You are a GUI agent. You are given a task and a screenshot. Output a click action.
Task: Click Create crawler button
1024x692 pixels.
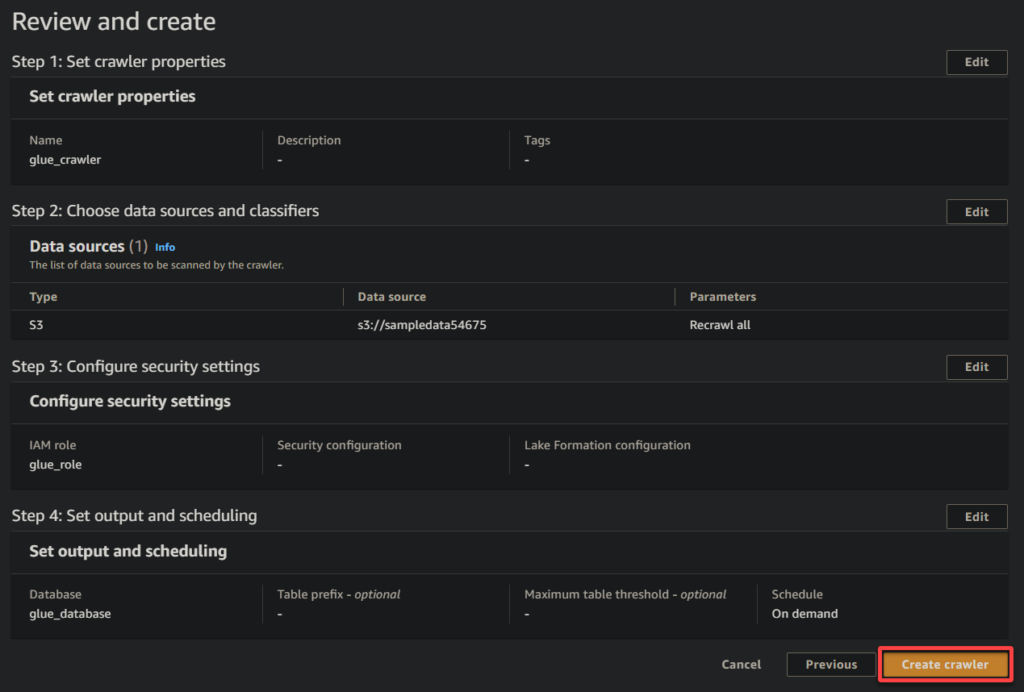tap(944, 664)
